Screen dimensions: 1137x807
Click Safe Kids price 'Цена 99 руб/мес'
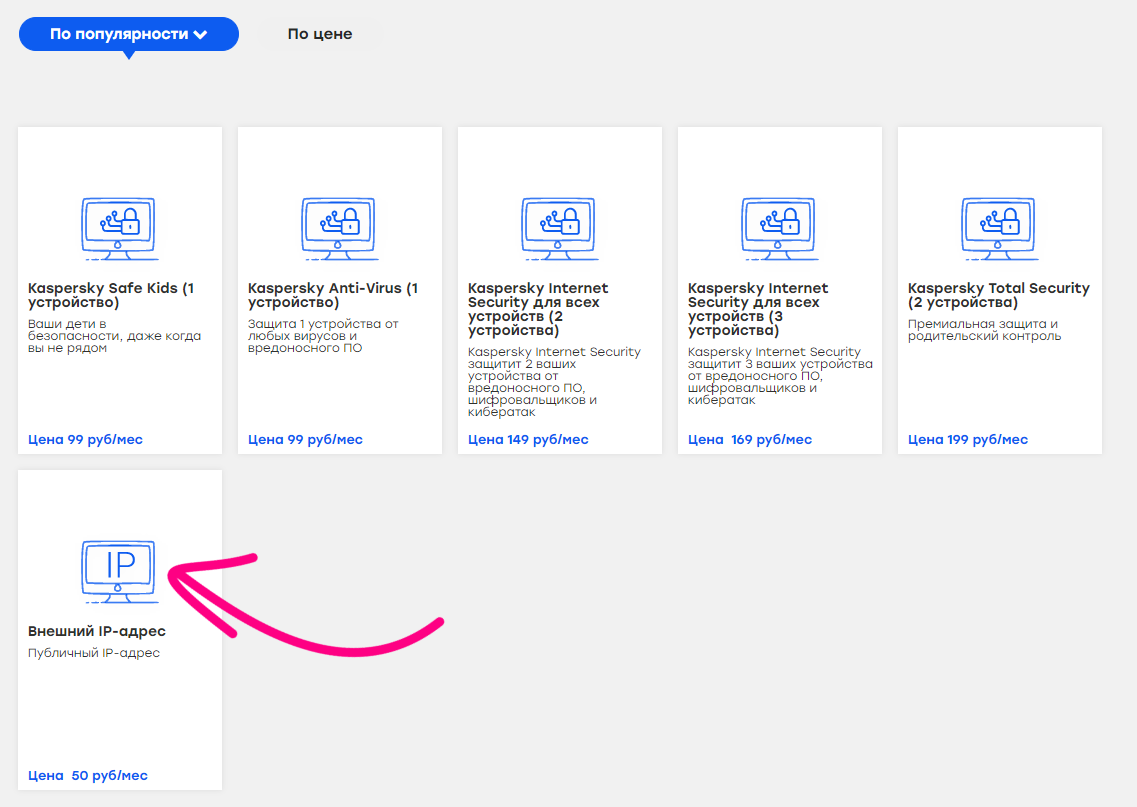[85, 439]
